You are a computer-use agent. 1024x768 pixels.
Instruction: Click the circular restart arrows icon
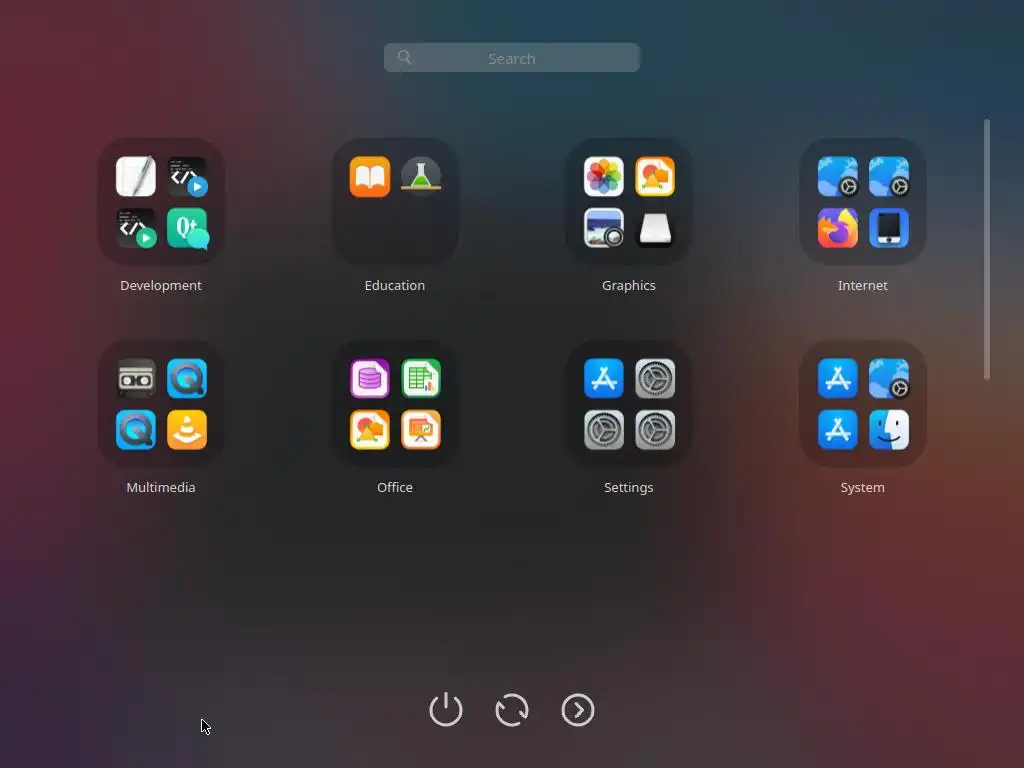point(512,710)
